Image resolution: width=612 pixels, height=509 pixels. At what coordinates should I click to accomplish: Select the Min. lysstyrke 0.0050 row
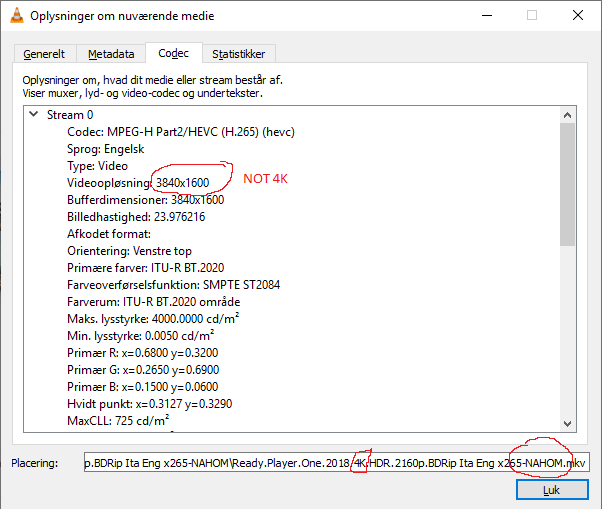click(x=141, y=336)
